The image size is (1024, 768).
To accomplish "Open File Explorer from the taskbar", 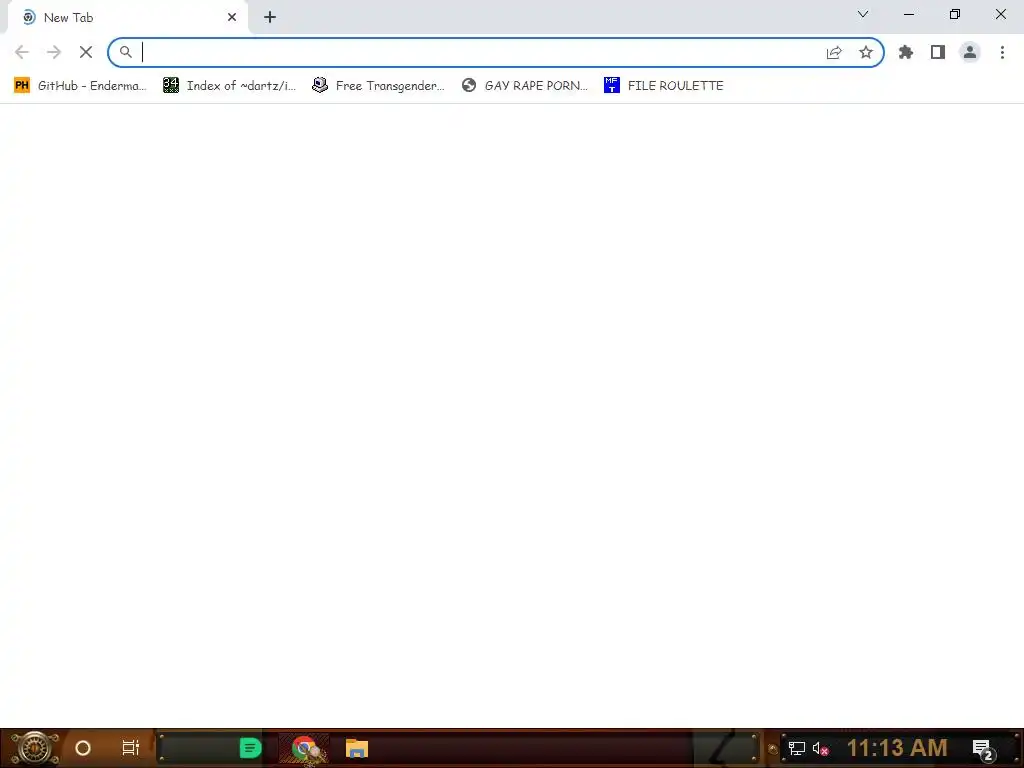I will pos(357,748).
